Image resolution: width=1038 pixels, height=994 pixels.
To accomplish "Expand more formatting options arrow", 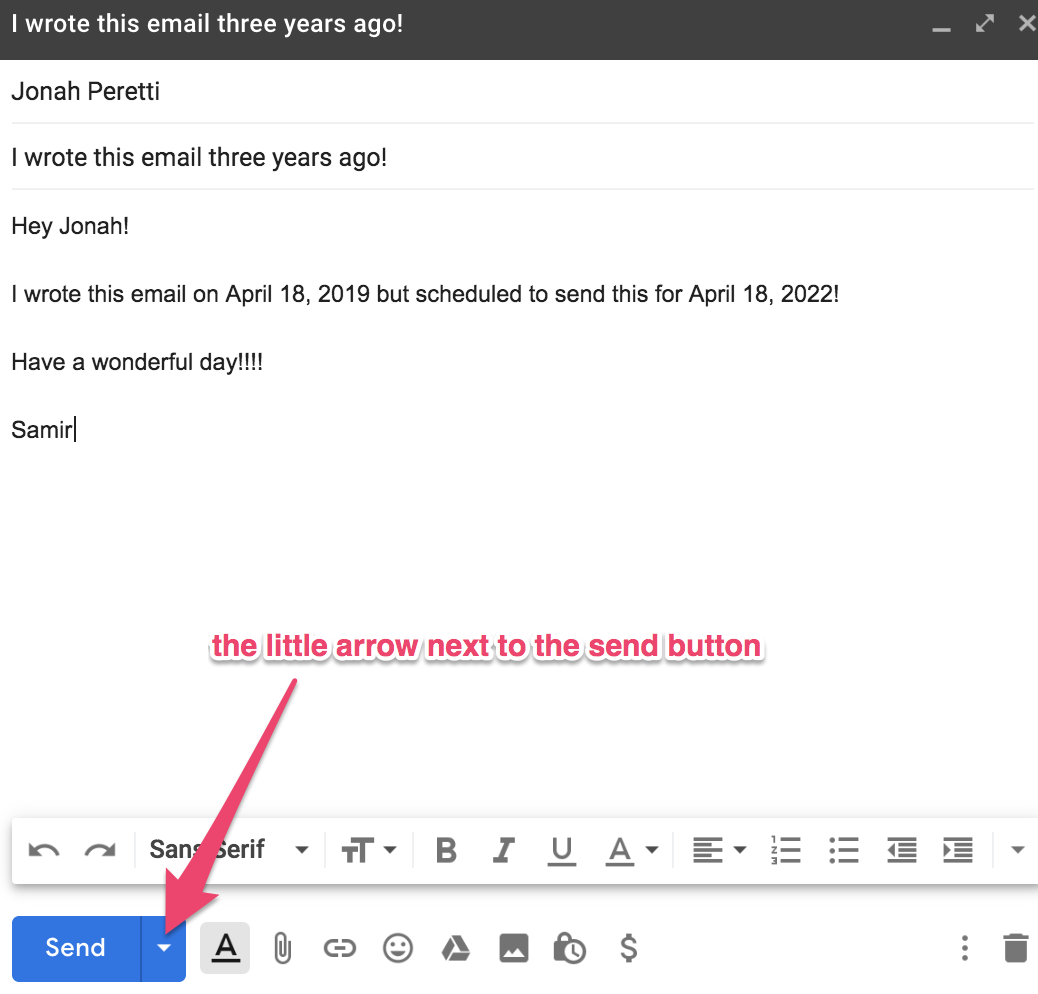I will click(x=1017, y=850).
